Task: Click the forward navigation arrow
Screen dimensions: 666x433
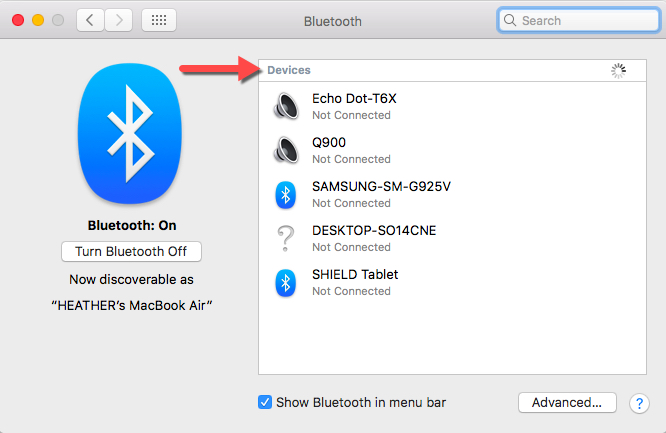Action: [x=119, y=20]
